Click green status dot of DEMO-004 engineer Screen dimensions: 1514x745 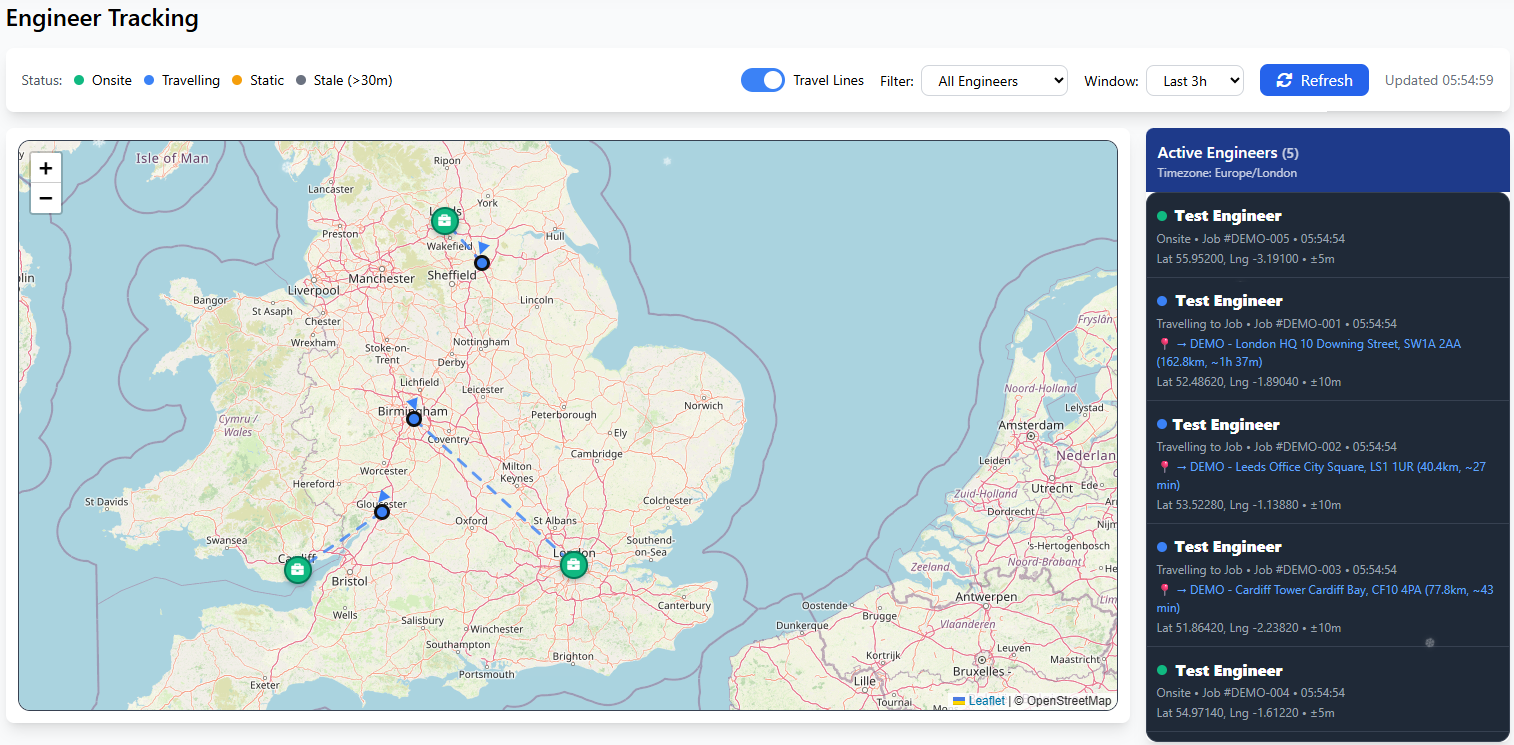(x=1162, y=671)
